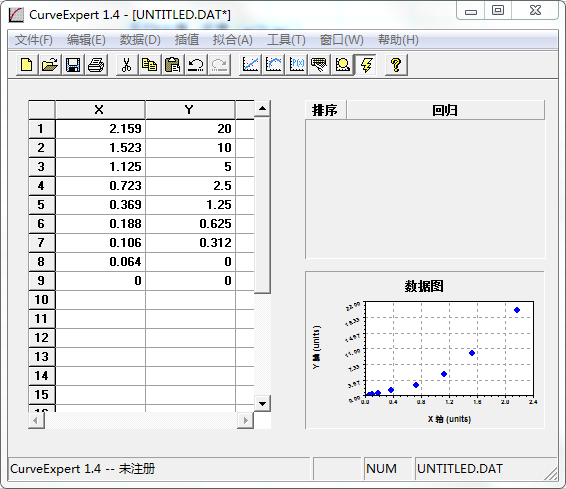Select the X column header
Screen dimensions: 566x489
(100, 110)
